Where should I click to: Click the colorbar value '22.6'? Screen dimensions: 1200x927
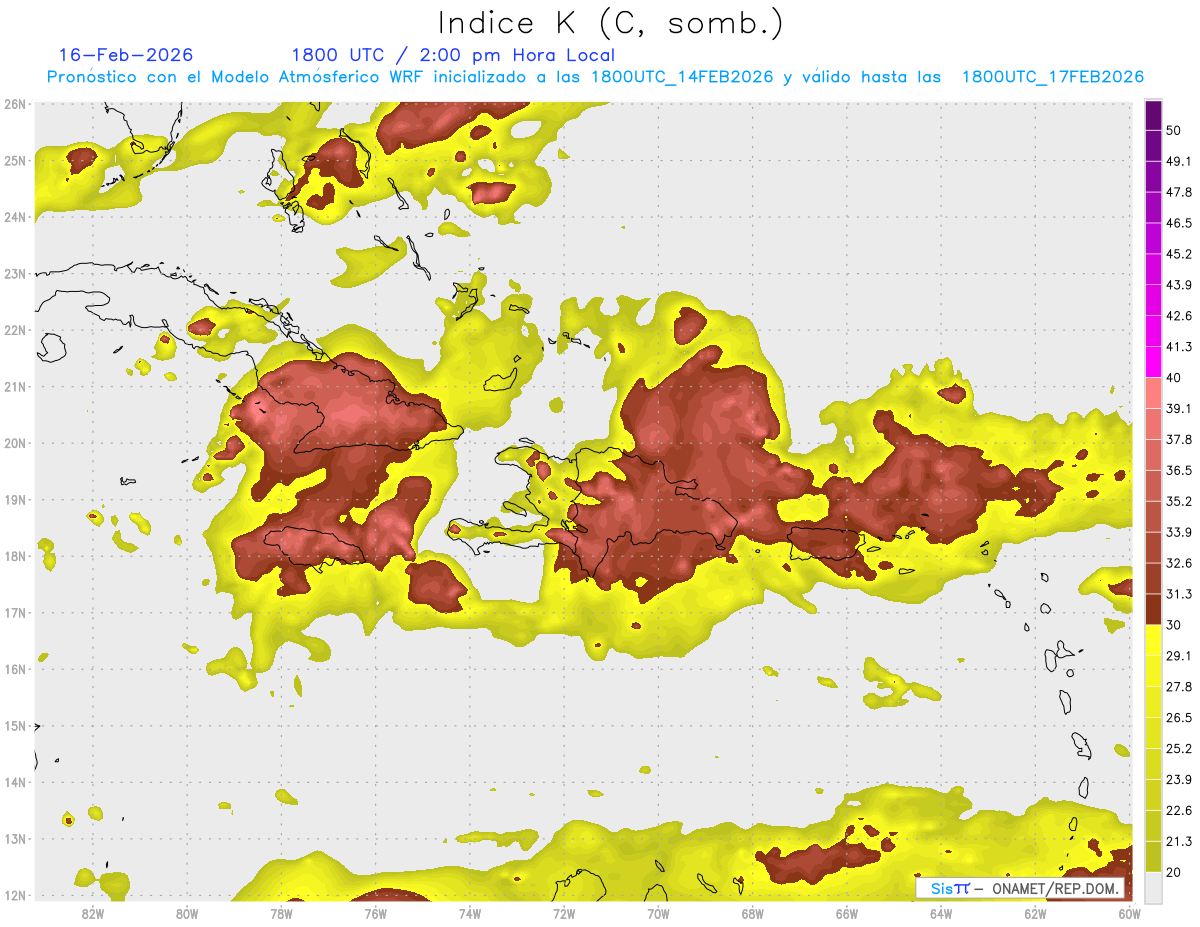(1179, 811)
